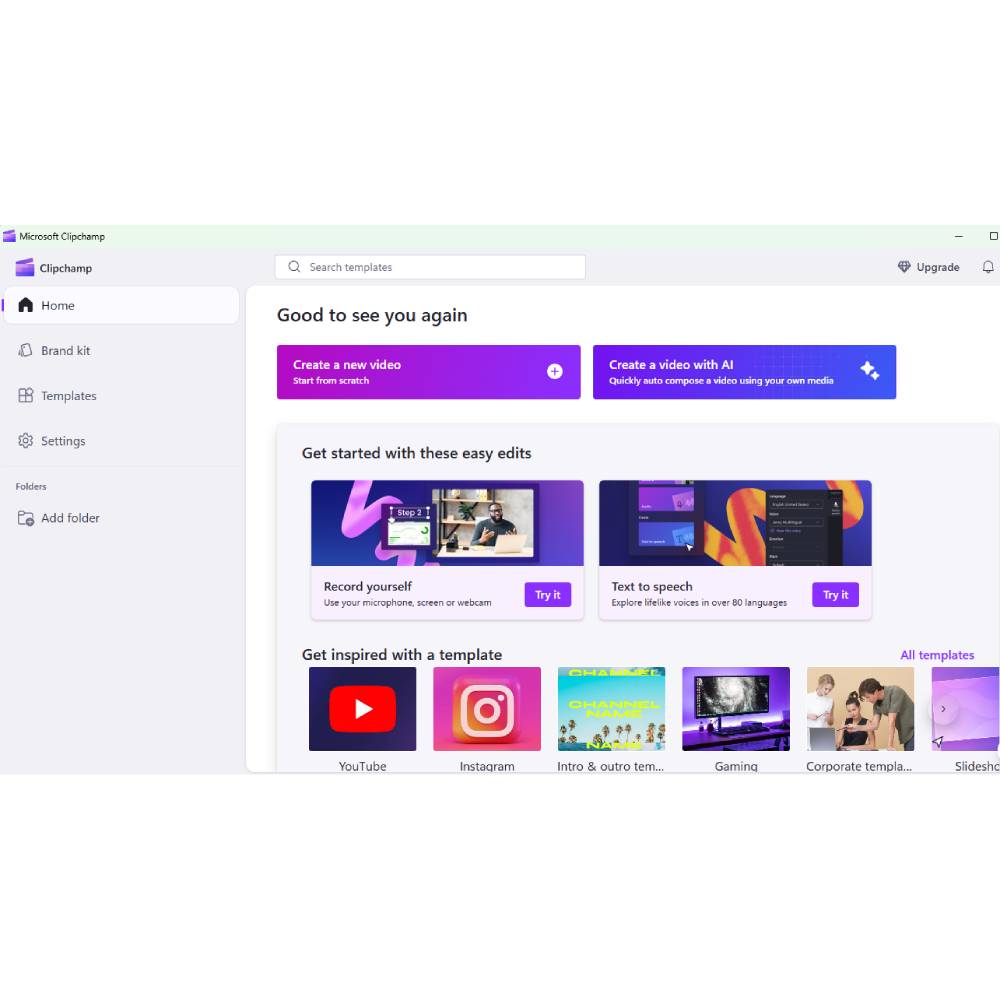Open the YouTube template thumbnail
1000x1000 pixels.
[362, 708]
